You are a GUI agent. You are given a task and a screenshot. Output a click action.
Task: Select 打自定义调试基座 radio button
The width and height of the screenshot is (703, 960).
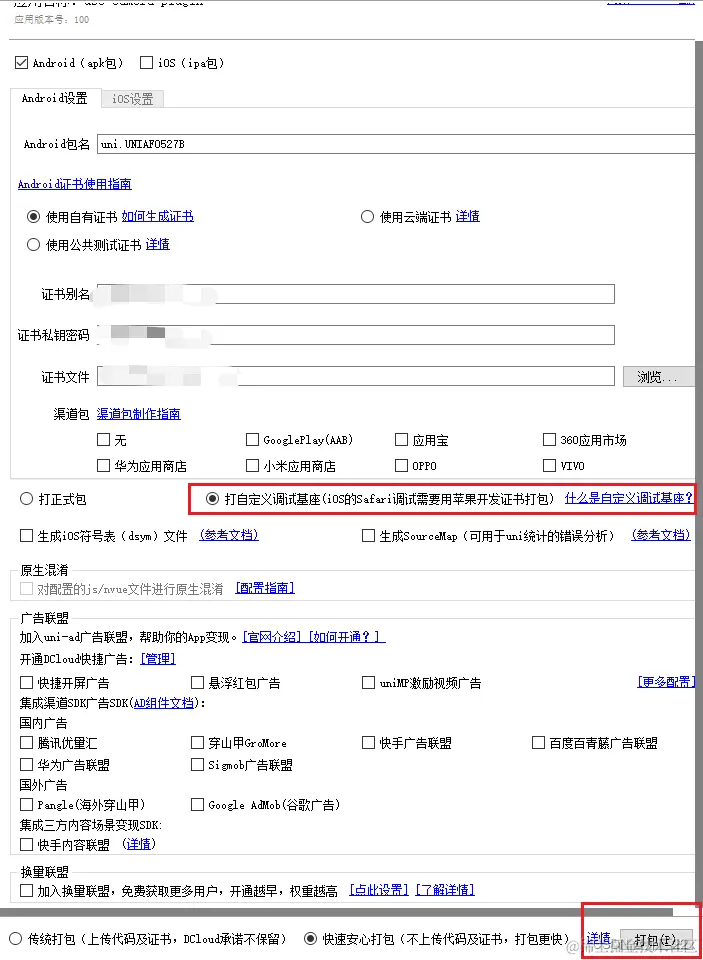(212, 499)
